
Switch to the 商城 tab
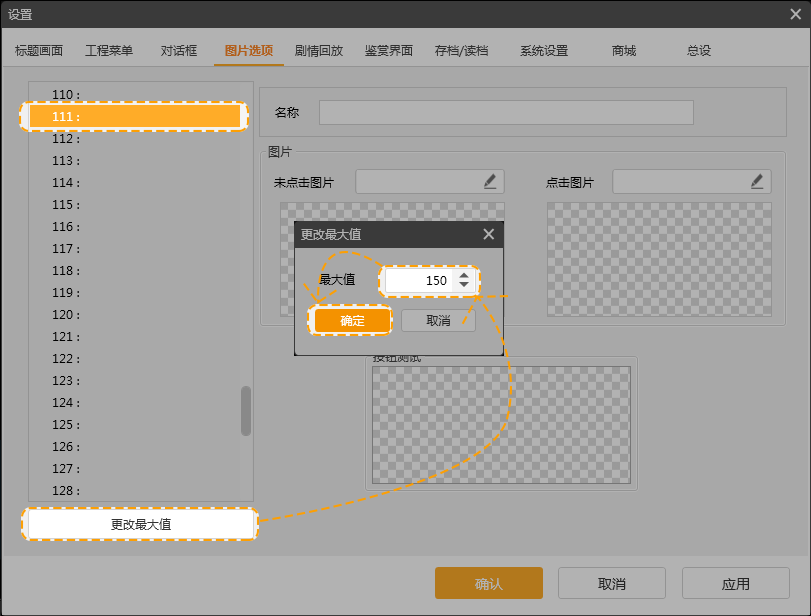click(x=622, y=48)
